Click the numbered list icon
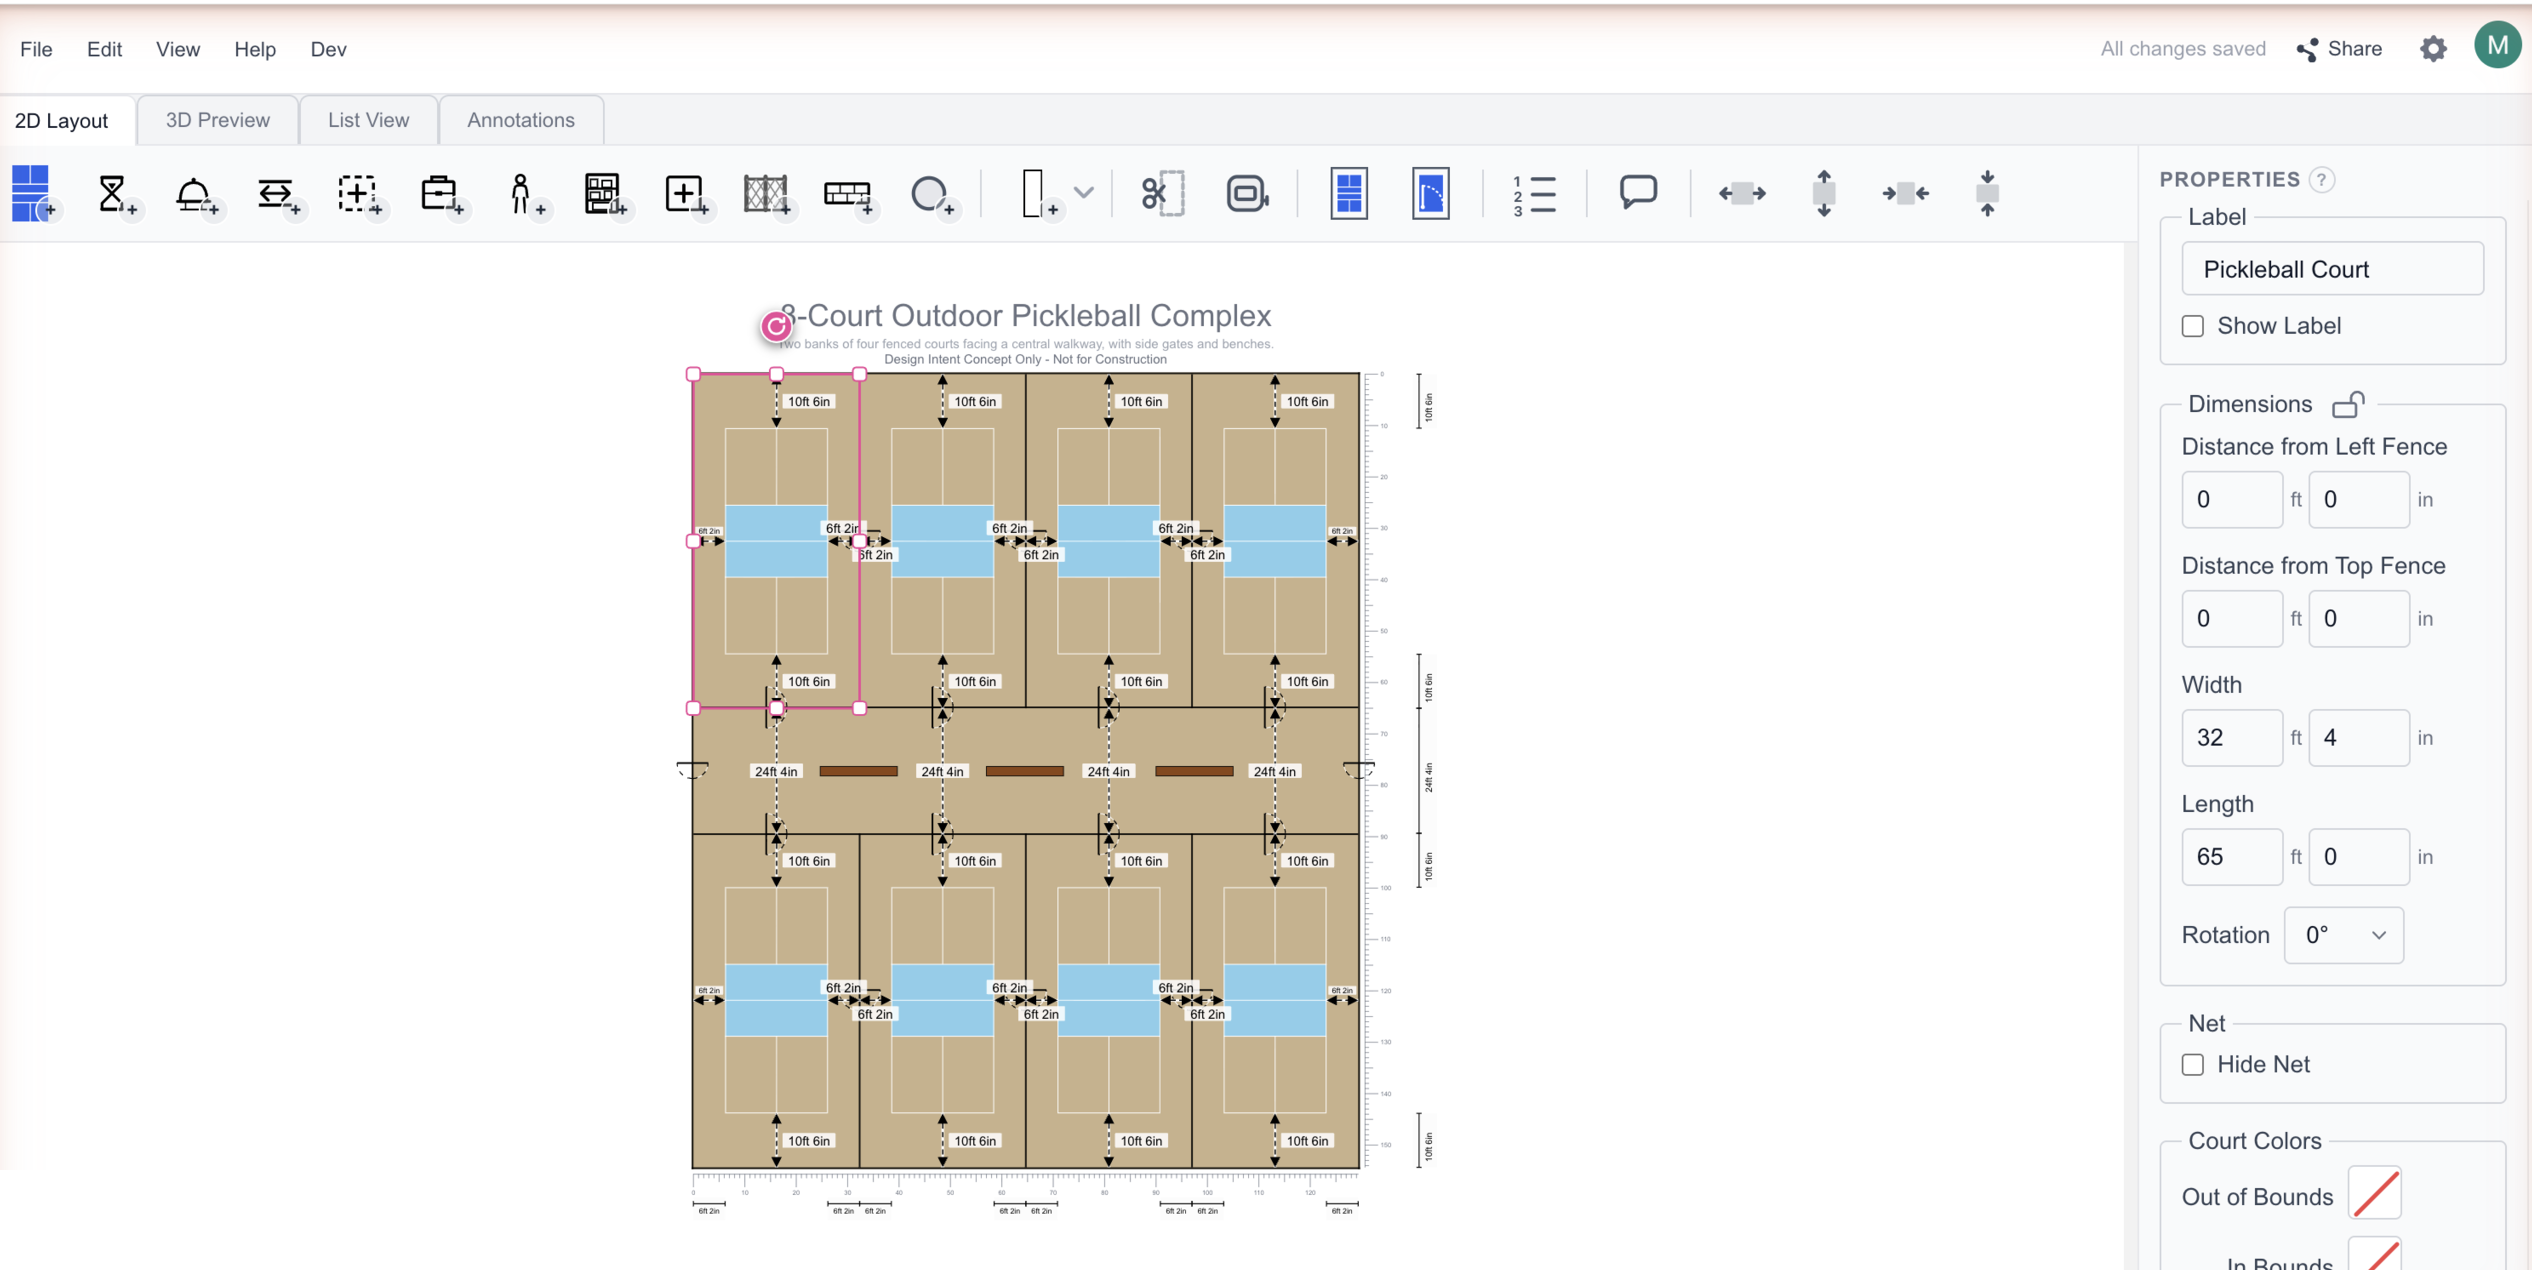Image resolution: width=2532 pixels, height=1270 pixels. [1534, 194]
